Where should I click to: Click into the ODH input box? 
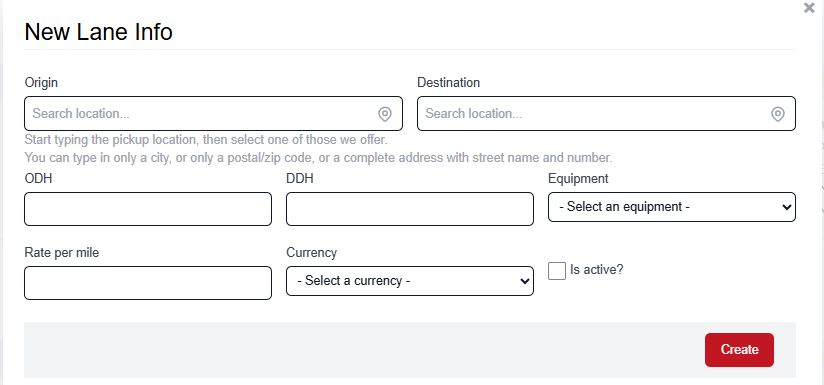[148, 209]
